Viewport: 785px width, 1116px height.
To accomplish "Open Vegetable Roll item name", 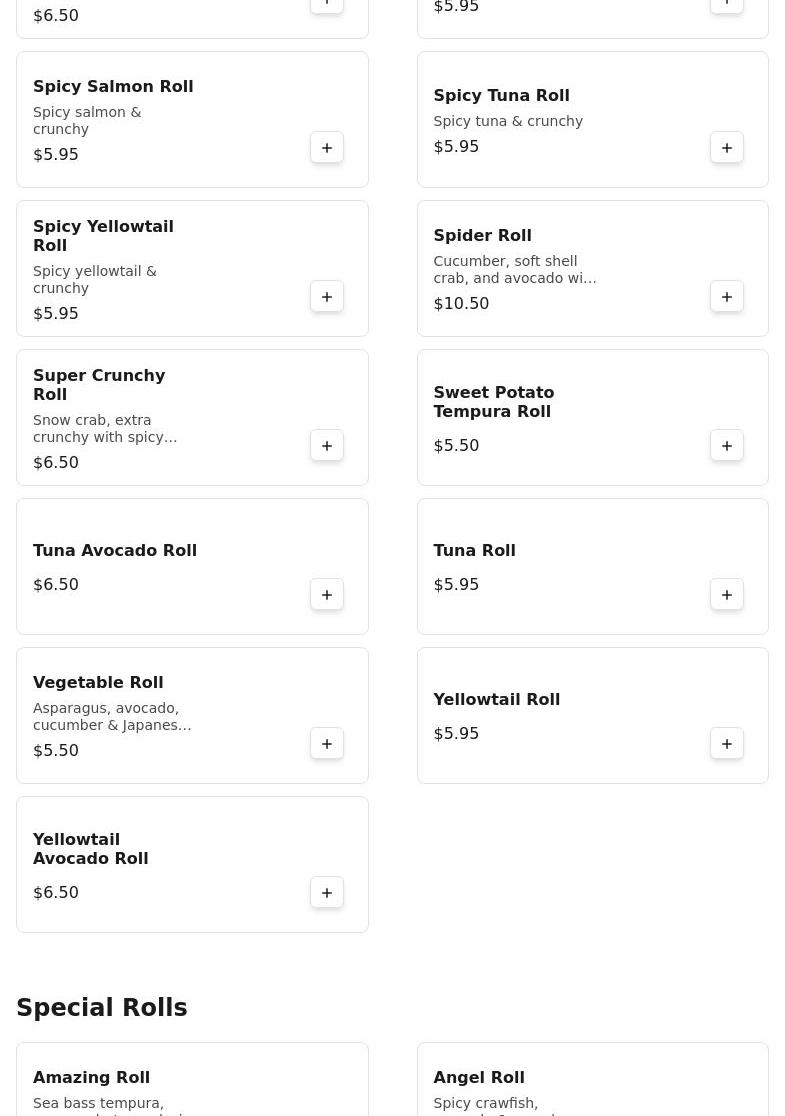I will [x=98, y=683].
